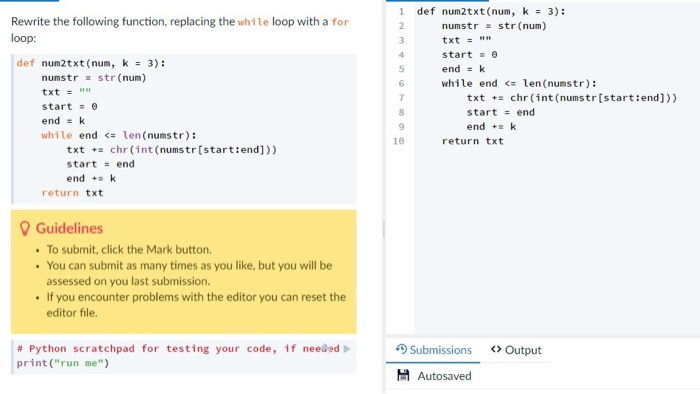700x394 pixels.
Task: Click editor line 4 start = 0
Action: (x=469, y=54)
